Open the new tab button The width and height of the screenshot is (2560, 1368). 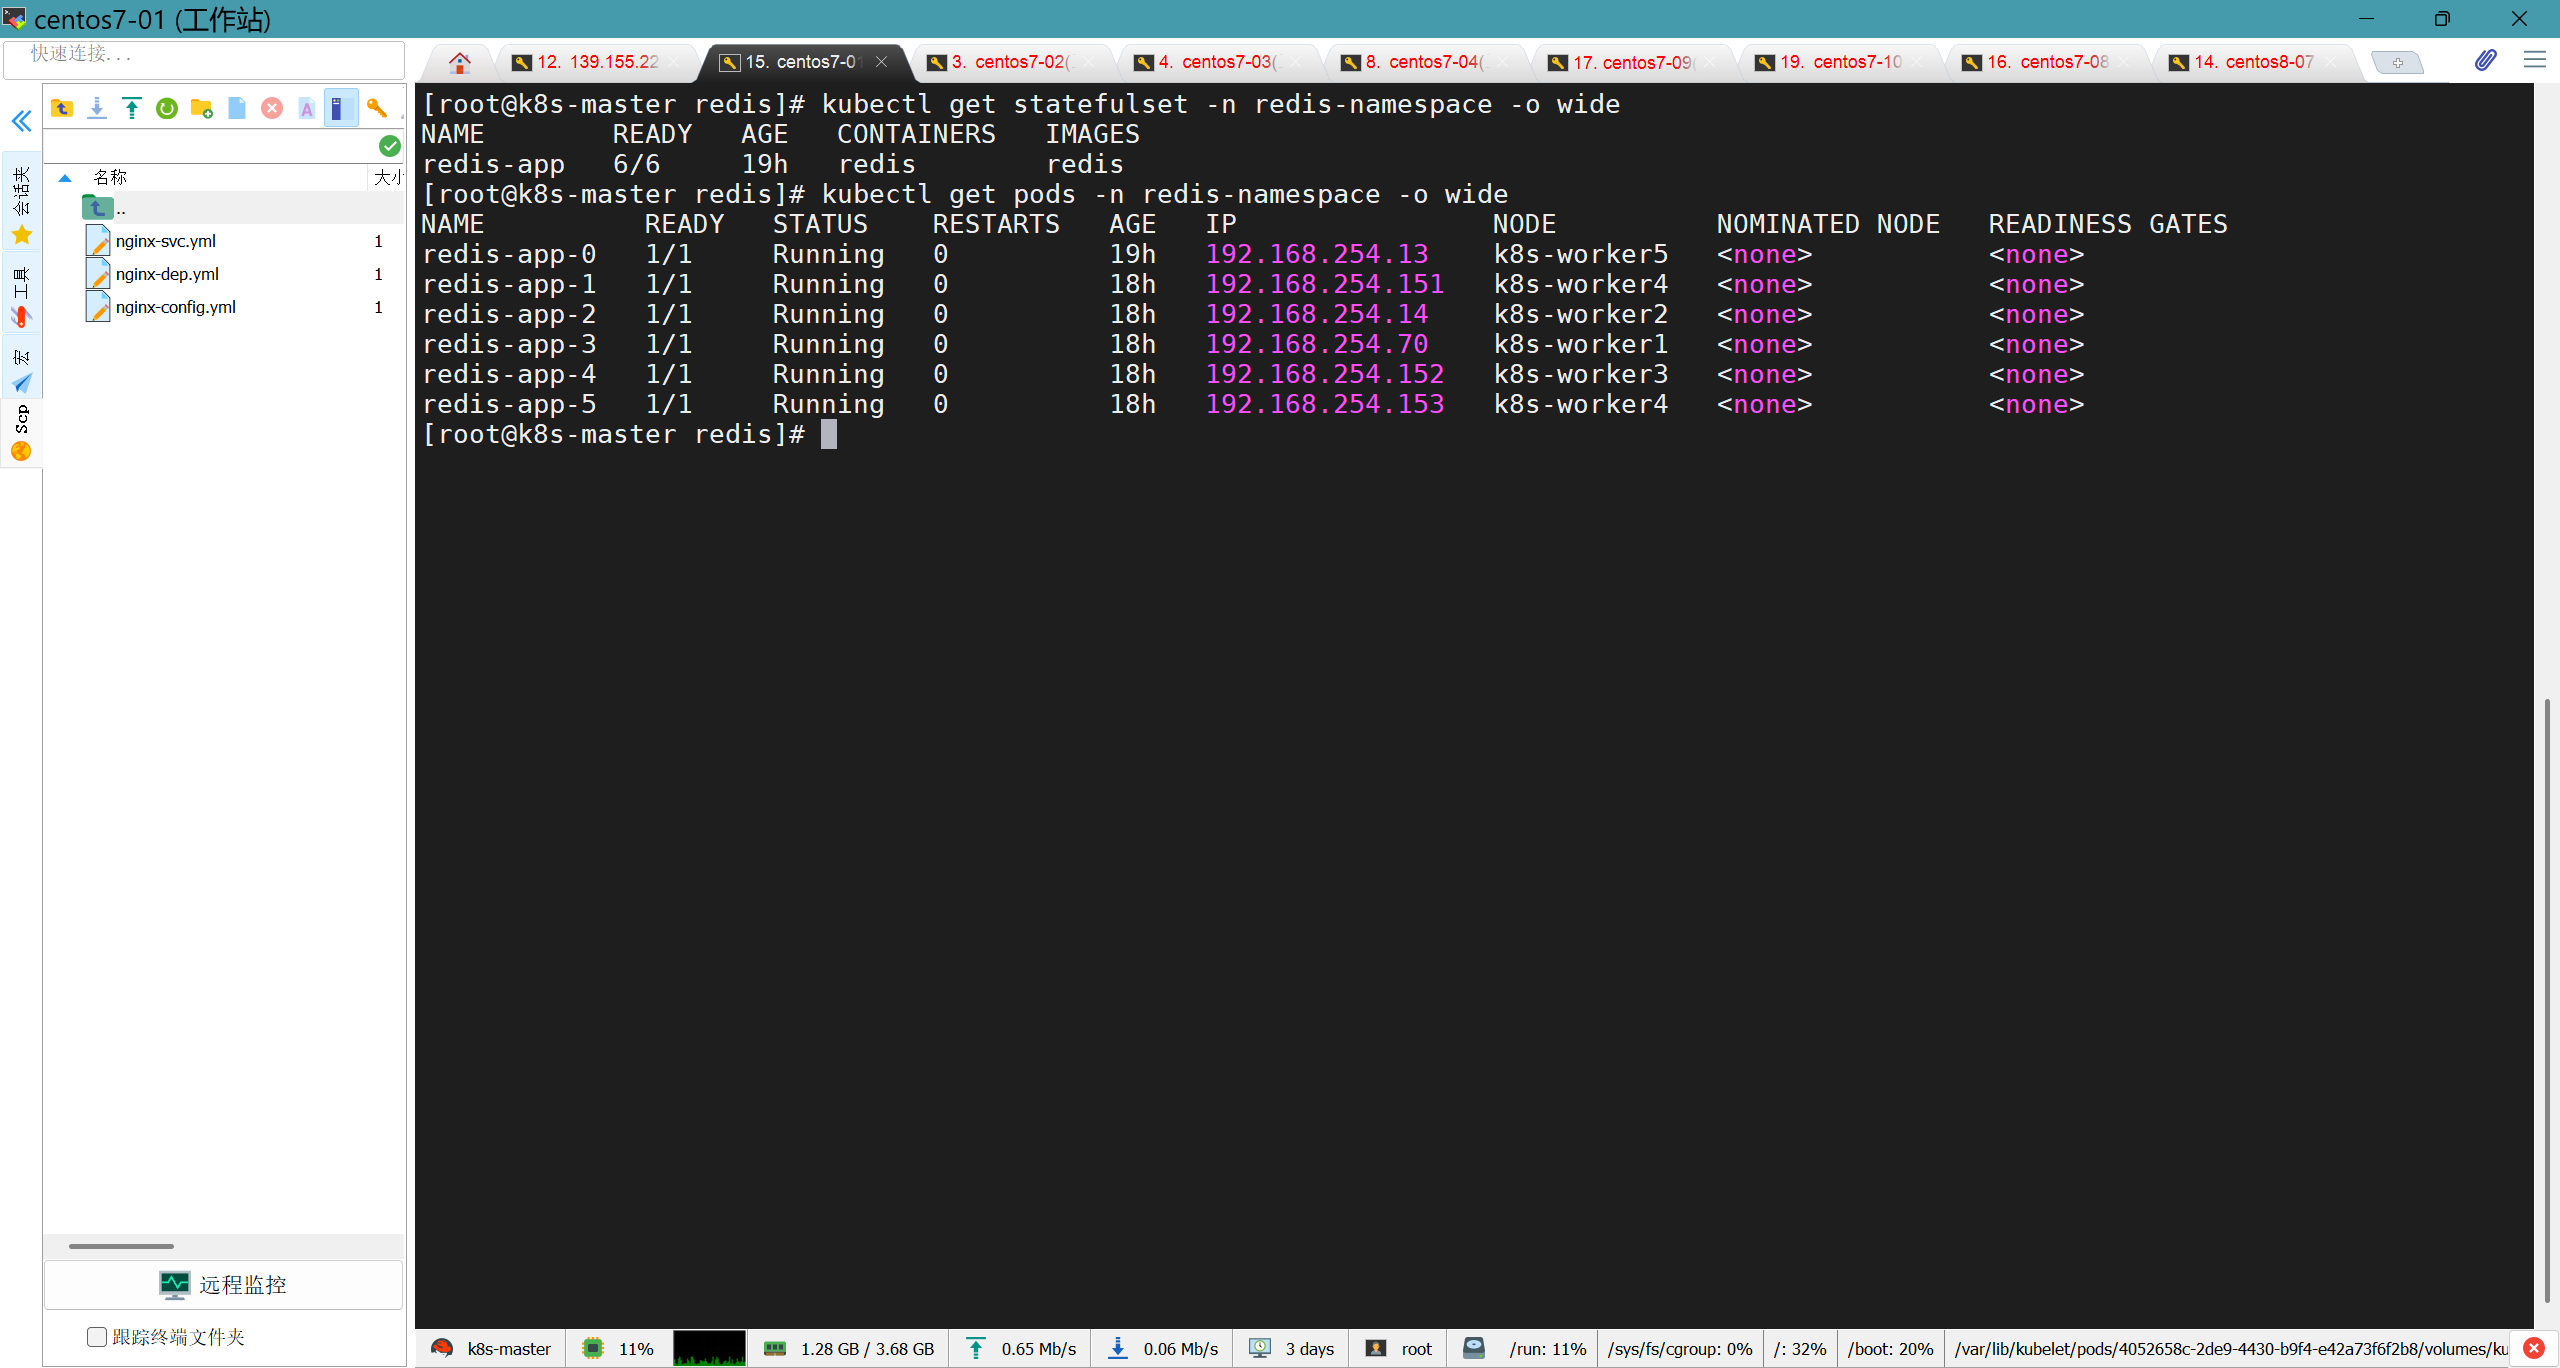click(x=2397, y=62)
